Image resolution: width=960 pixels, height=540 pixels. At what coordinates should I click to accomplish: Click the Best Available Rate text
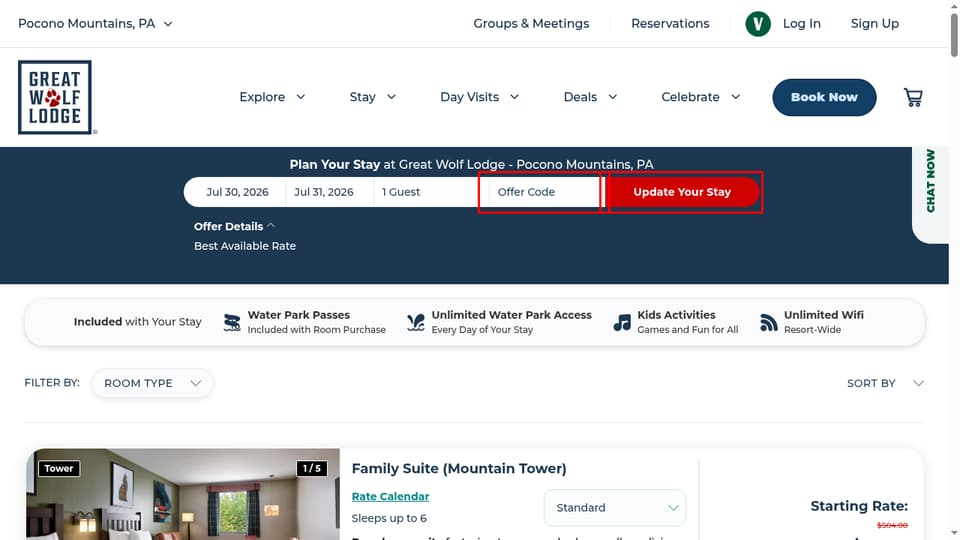(x=245, y=246)
